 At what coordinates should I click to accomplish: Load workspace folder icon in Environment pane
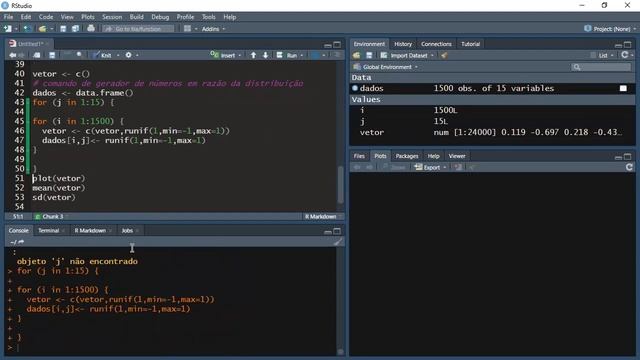357,55
